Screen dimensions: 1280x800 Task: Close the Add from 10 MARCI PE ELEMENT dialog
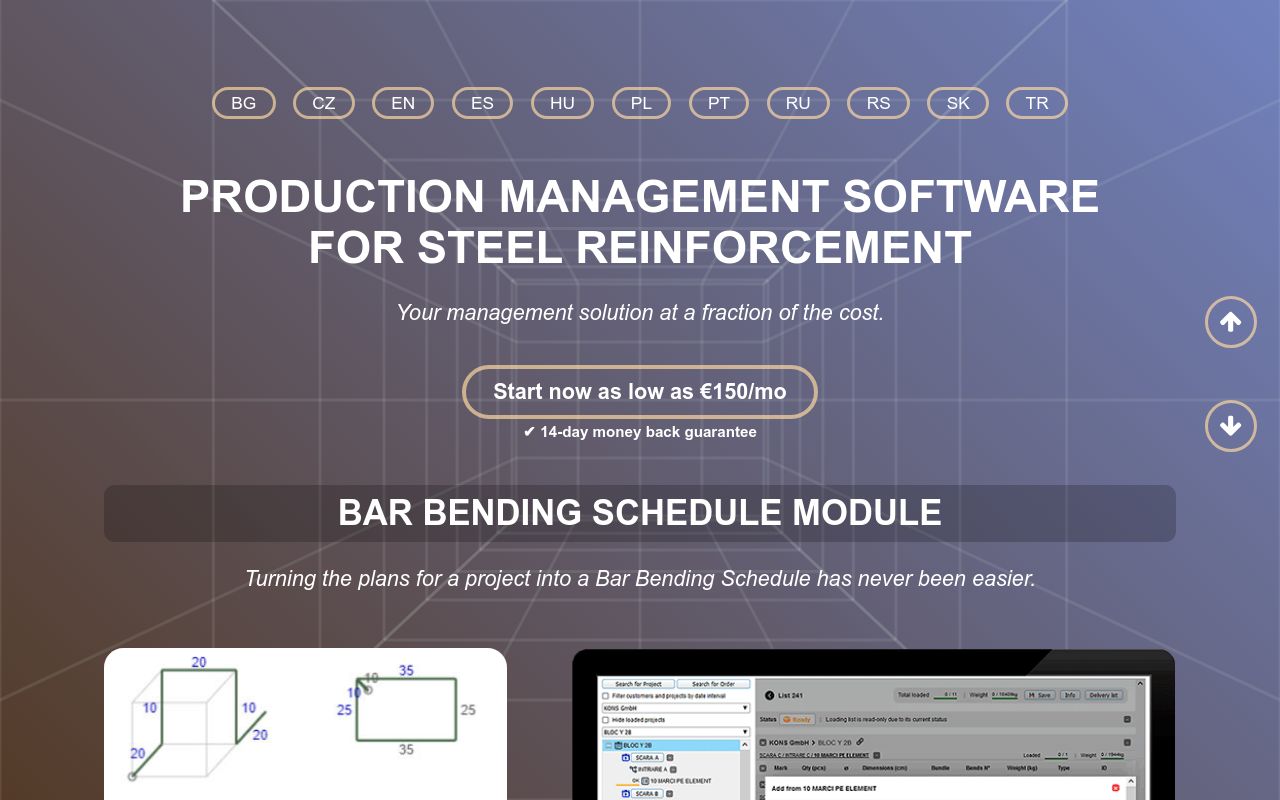click(x=1115, y=788)
